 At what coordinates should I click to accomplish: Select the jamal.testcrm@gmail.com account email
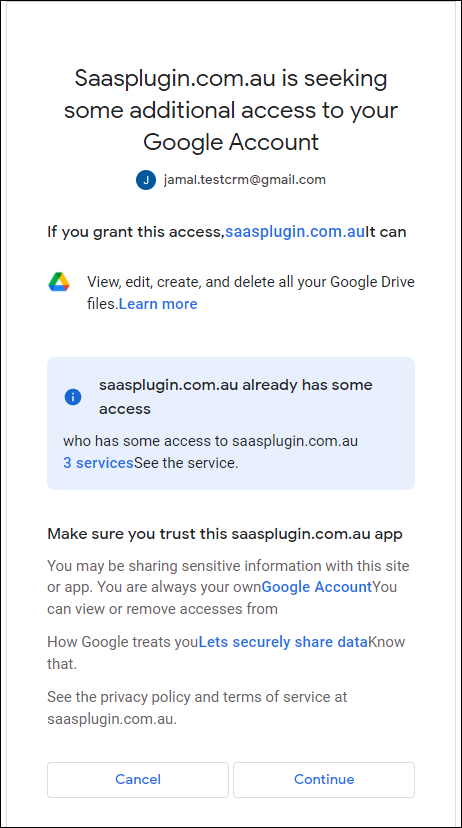(244, 180)
